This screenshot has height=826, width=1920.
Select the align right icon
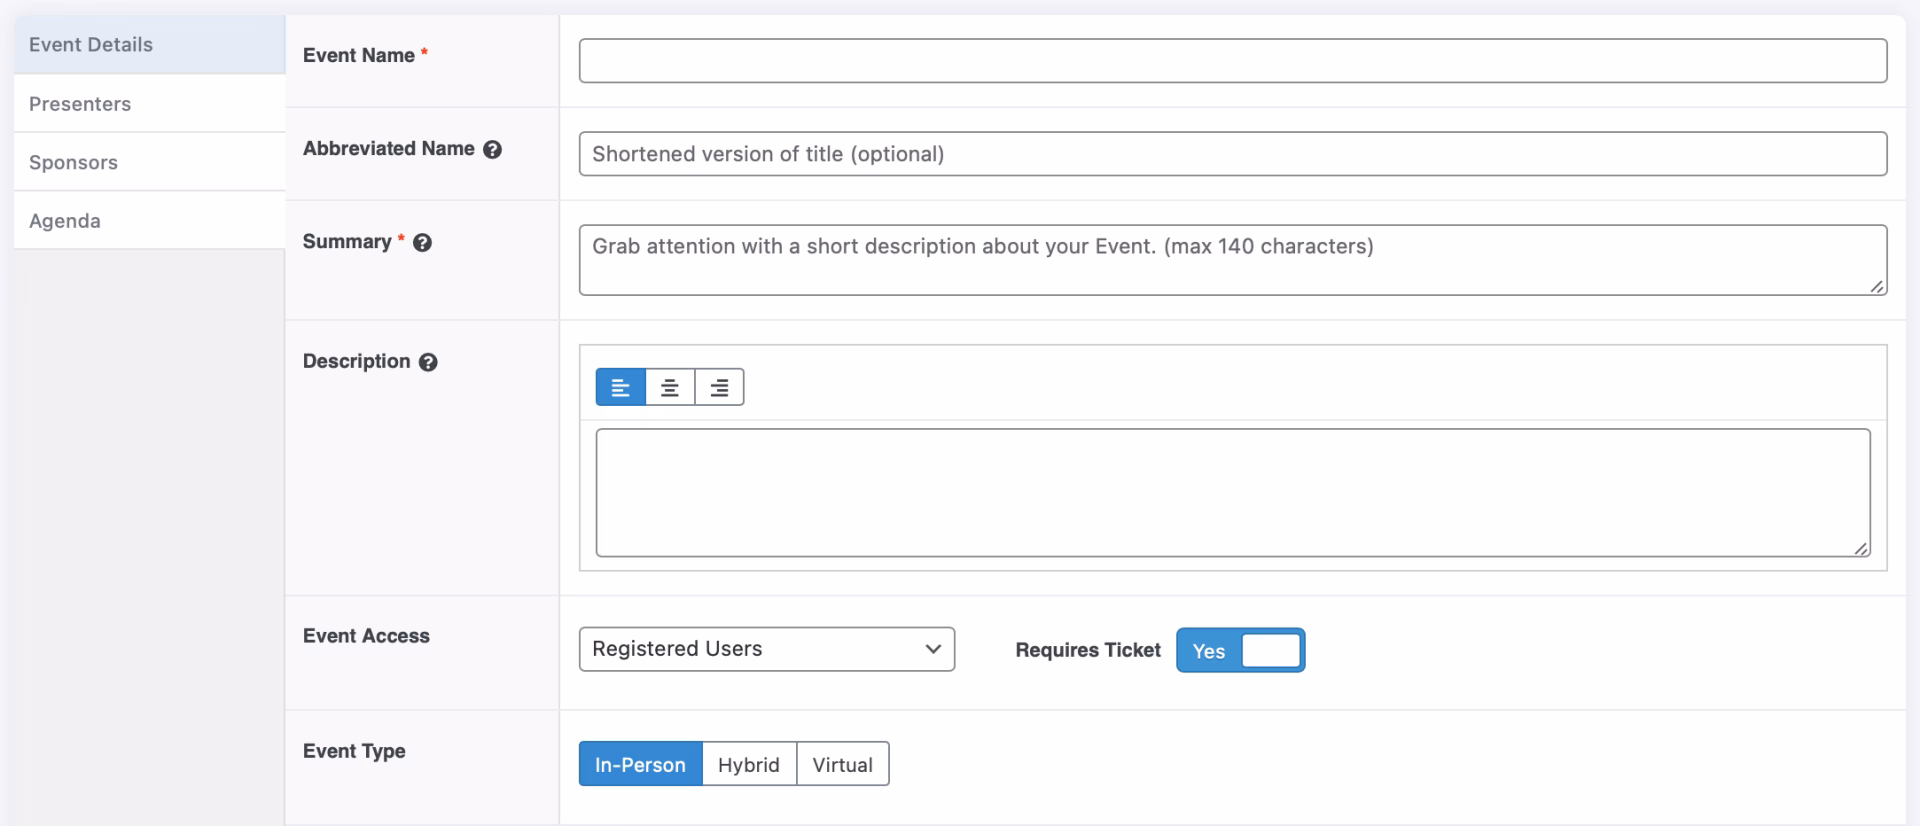(x=719, y=387)
